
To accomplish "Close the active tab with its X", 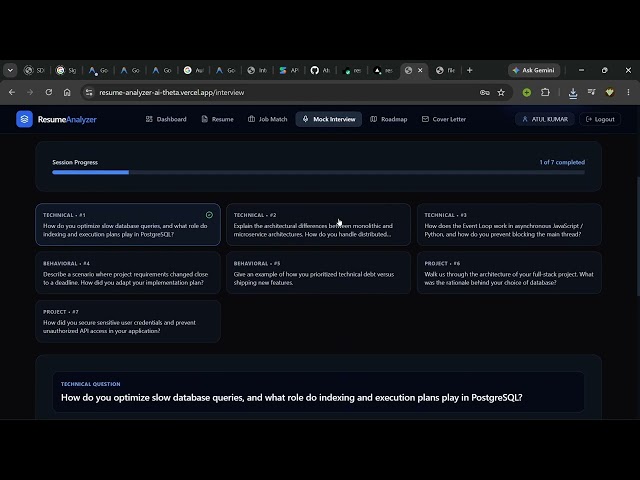I will (420, 70).
